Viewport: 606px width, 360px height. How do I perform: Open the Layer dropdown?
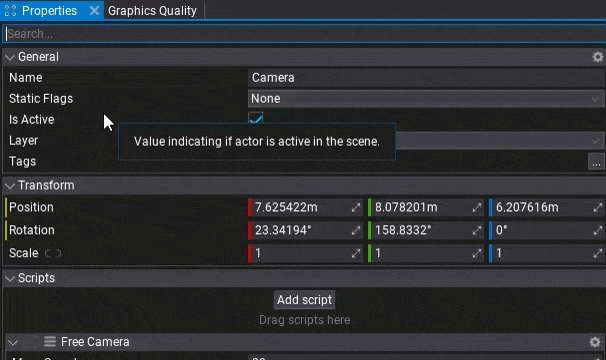pos(499,141)
